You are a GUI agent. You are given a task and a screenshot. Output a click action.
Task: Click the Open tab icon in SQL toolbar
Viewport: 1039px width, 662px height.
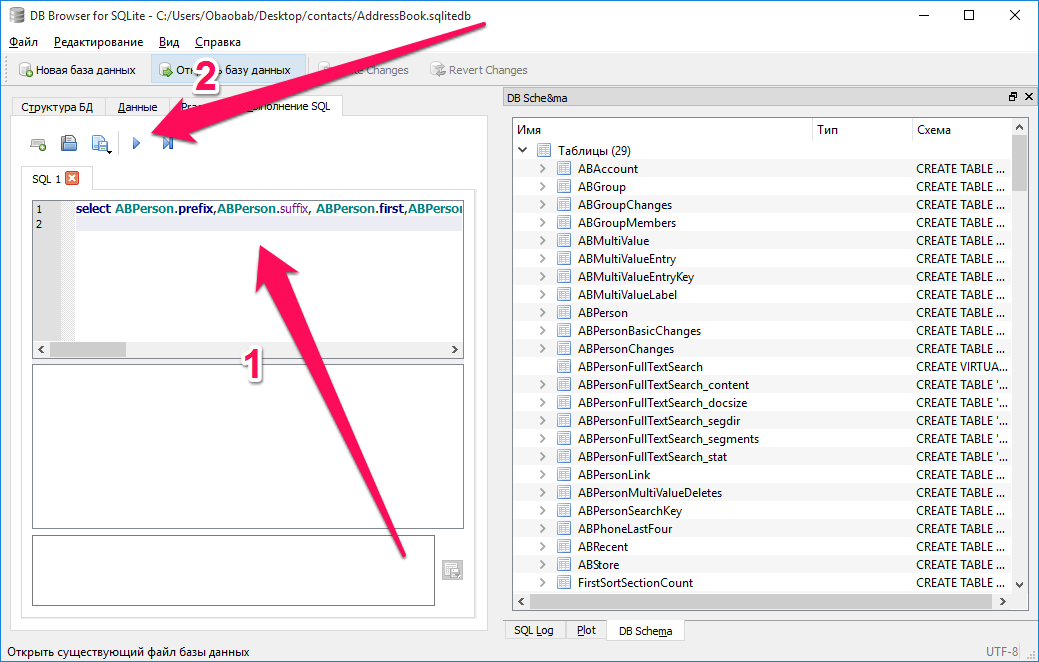tap(38, 144)
